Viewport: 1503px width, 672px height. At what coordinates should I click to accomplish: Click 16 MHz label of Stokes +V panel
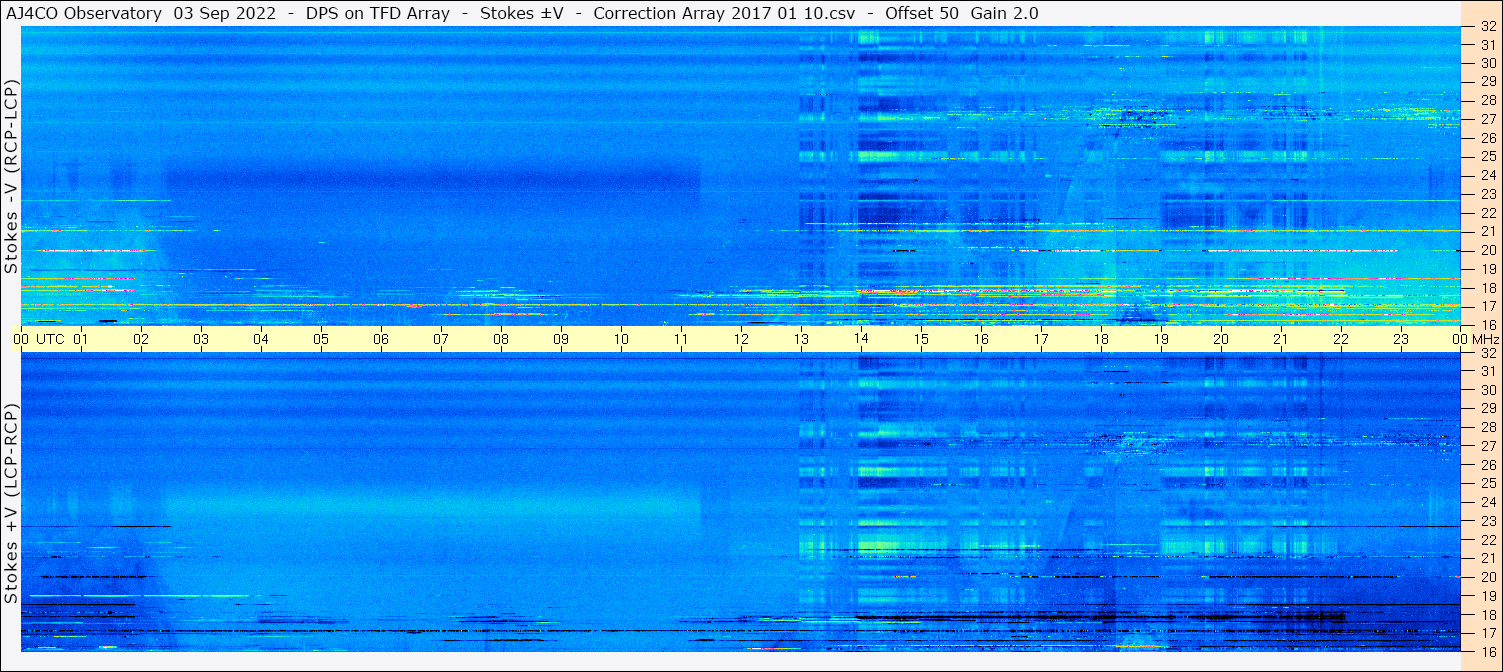1487,651
